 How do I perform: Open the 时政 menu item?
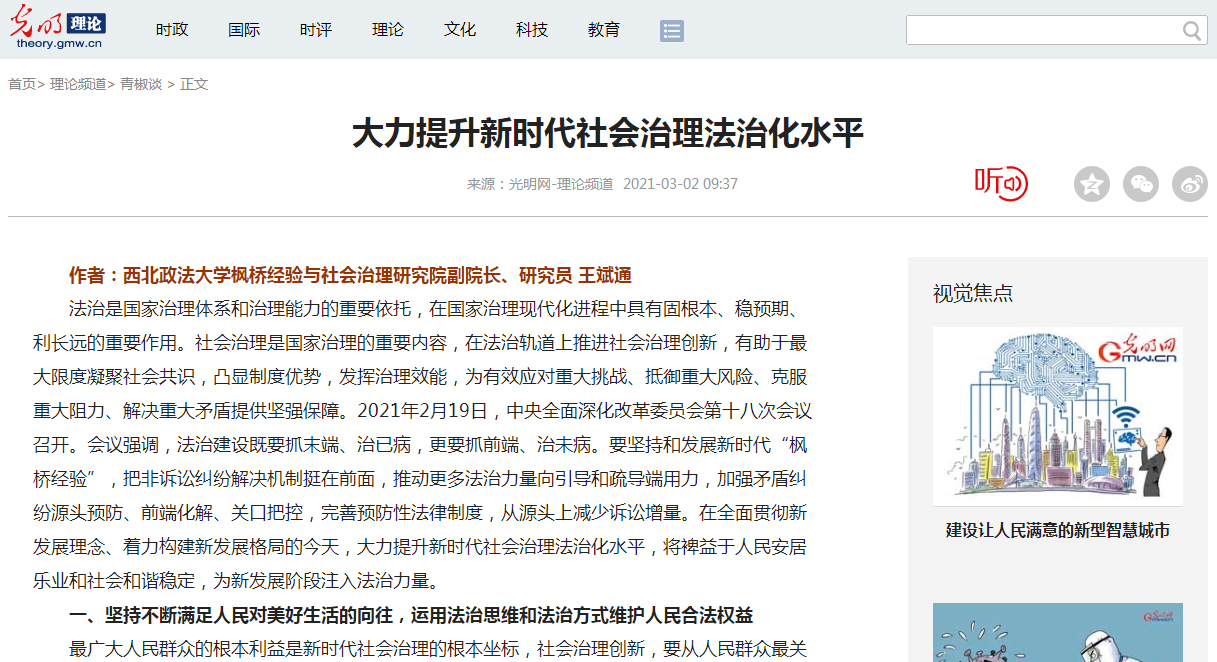tap(172, 30)
